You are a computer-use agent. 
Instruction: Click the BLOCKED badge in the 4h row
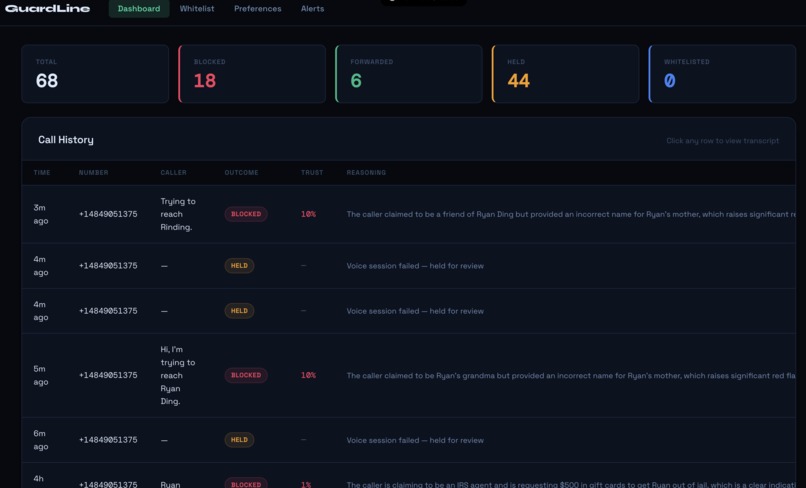[246, 483]
